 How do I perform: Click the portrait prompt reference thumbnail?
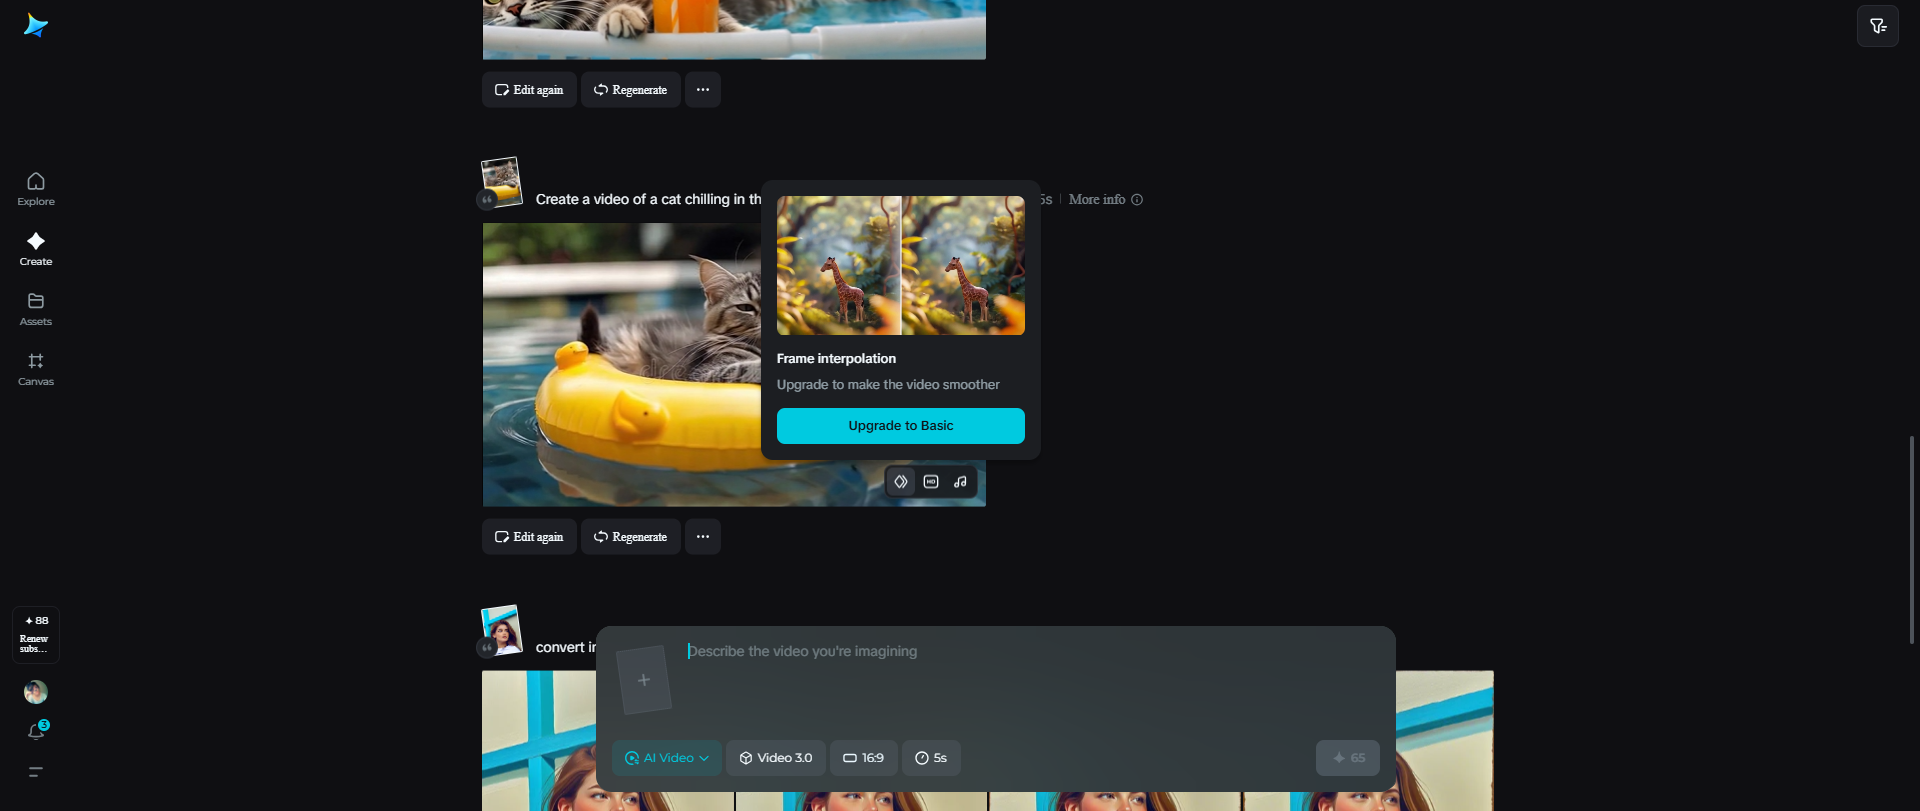501,630
